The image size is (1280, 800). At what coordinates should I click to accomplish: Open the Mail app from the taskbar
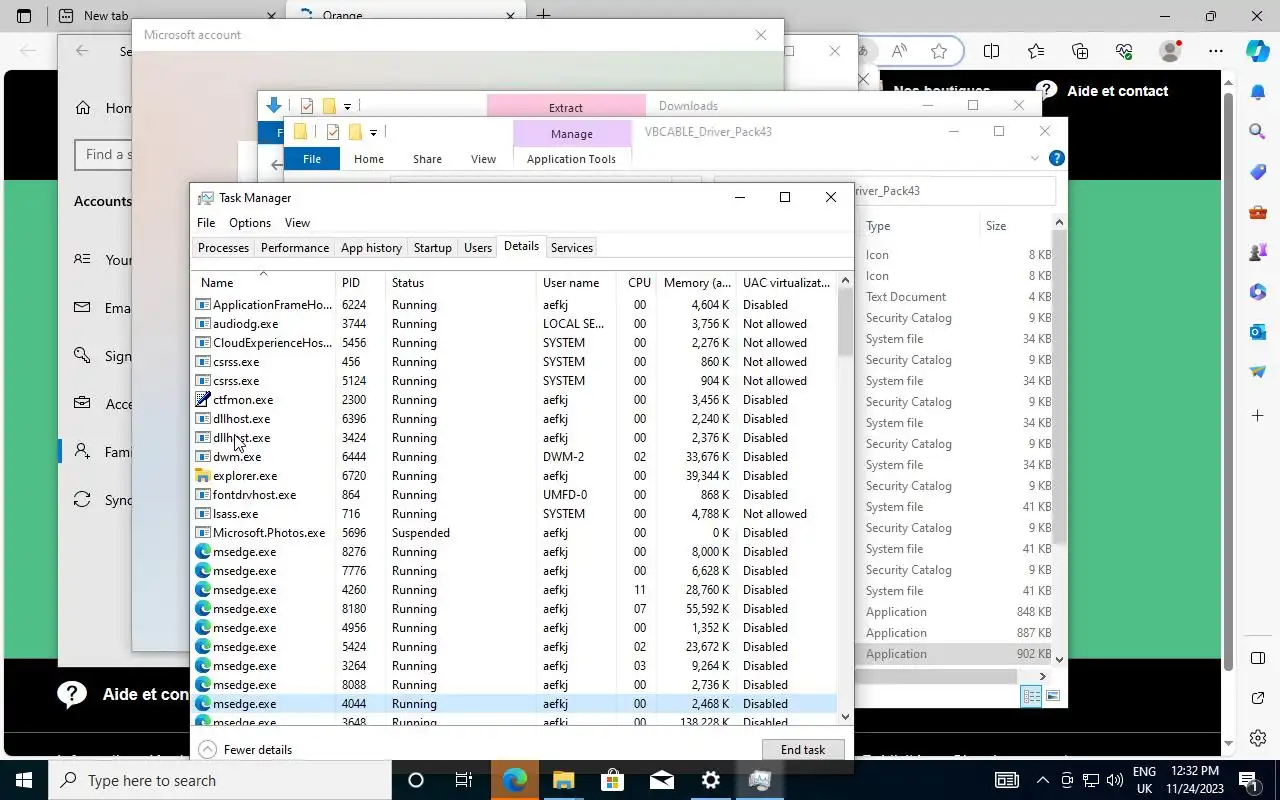[x=661, y=780]
